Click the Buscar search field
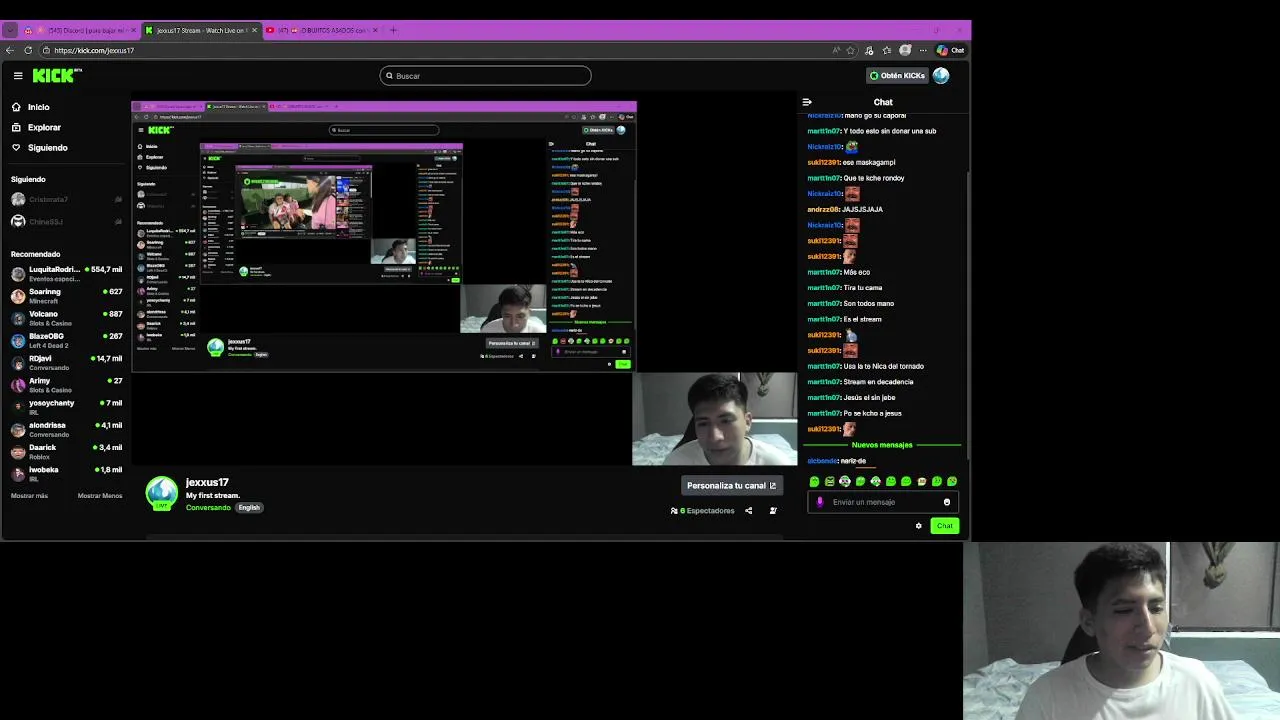 pos(485,76)
